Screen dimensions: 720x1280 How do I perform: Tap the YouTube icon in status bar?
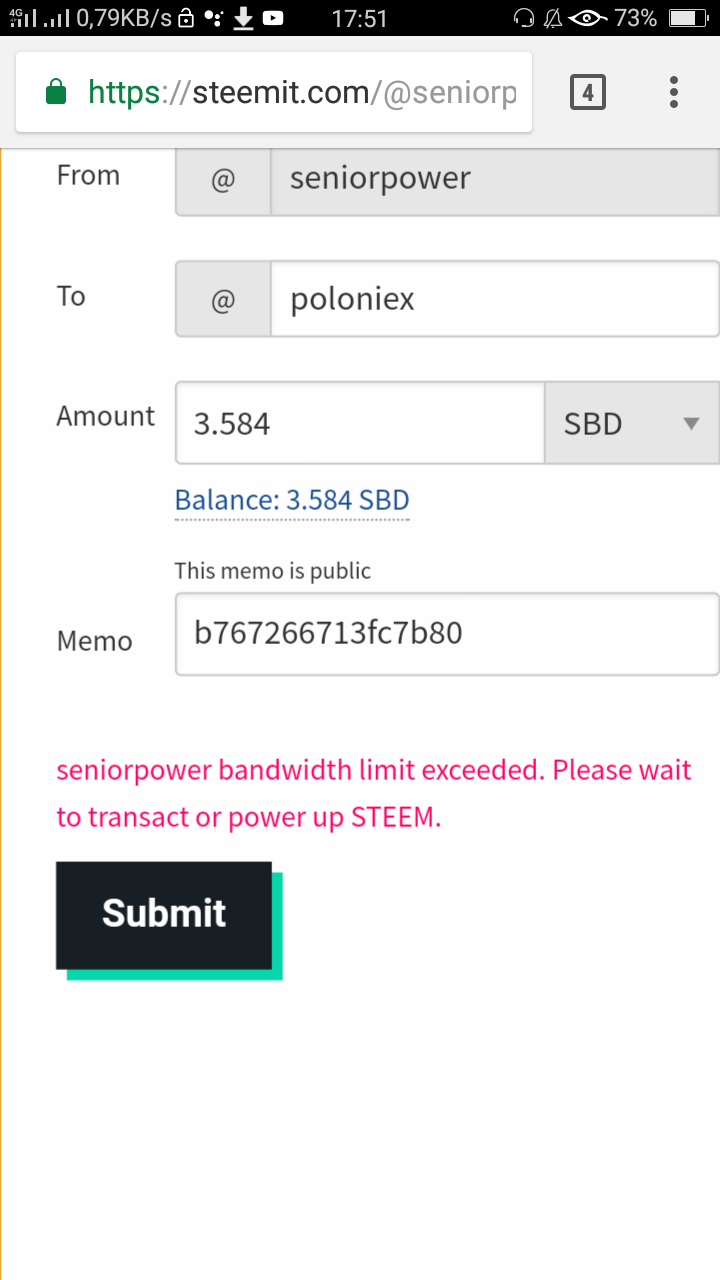272,18
